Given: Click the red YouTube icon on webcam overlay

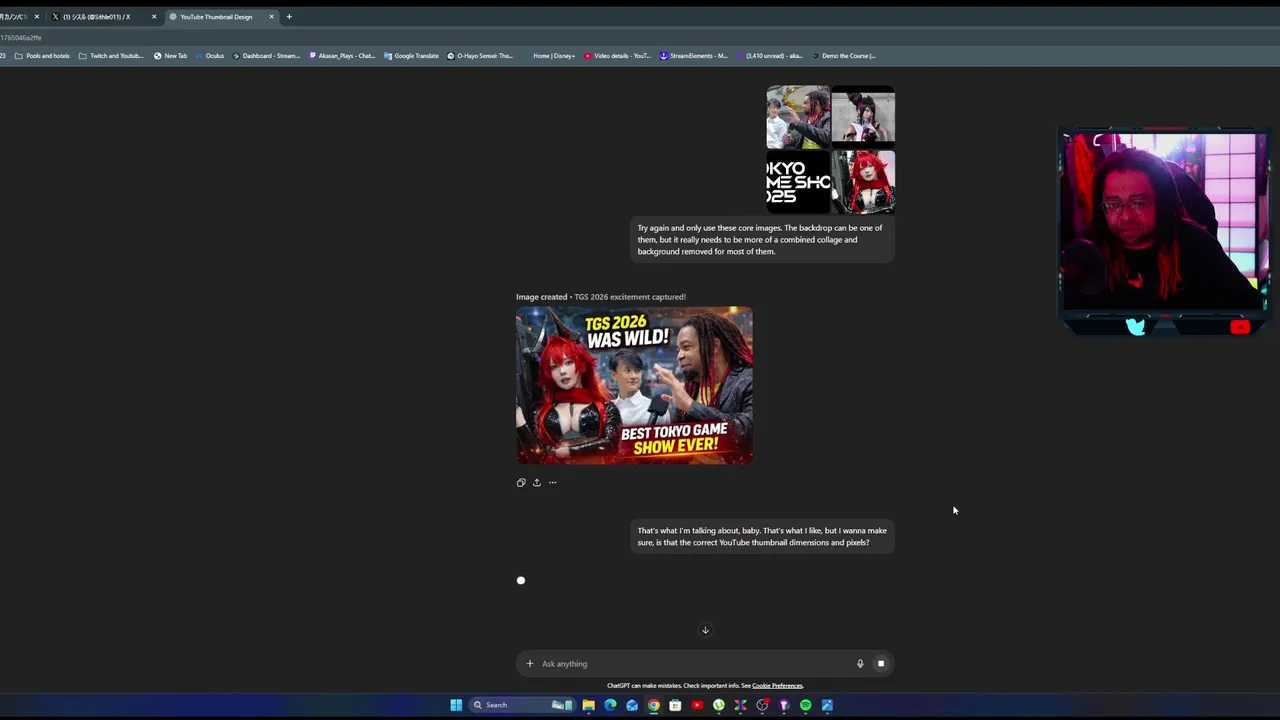Looking at the screenshot, I should (x=1240, y=327).
